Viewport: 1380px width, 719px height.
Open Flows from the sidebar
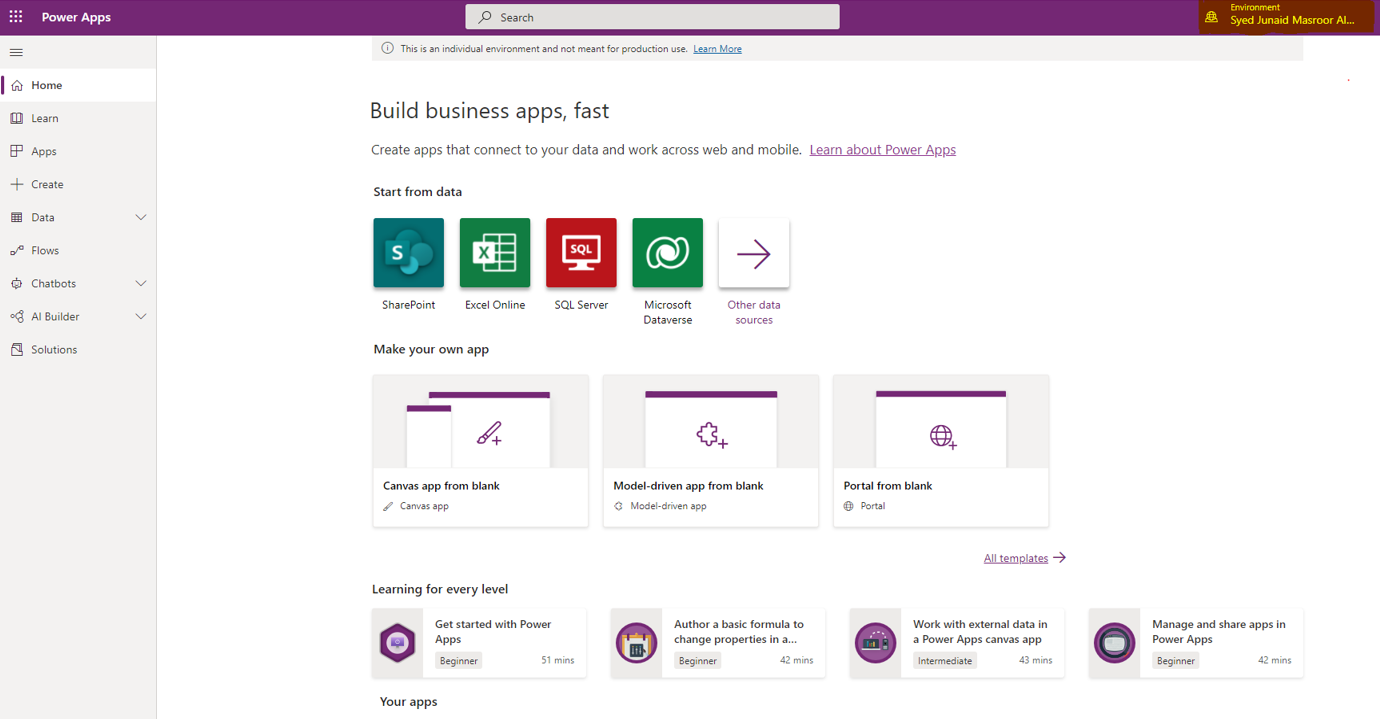pos(45,251)
